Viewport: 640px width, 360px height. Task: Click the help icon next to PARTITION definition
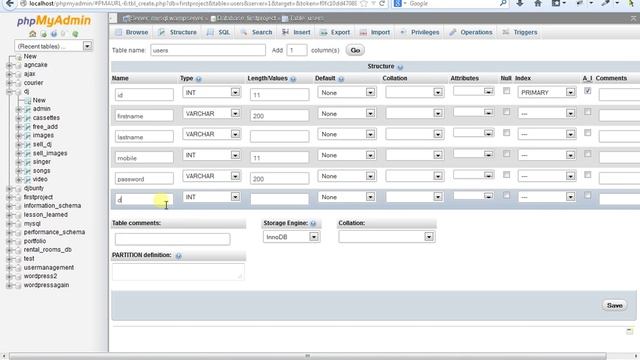tap(178, 256)
